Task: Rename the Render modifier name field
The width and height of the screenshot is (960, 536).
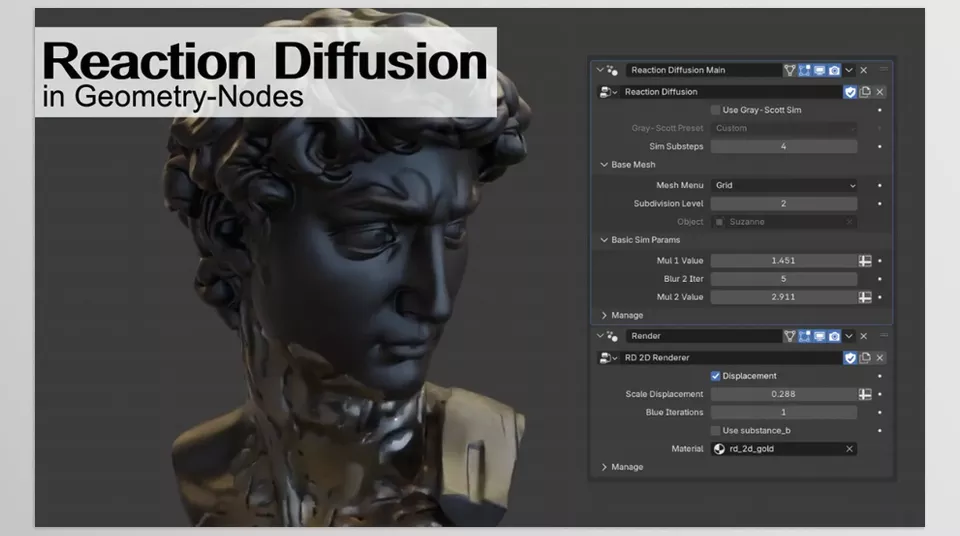Action: pyautogui.click(x=703, y=336)
